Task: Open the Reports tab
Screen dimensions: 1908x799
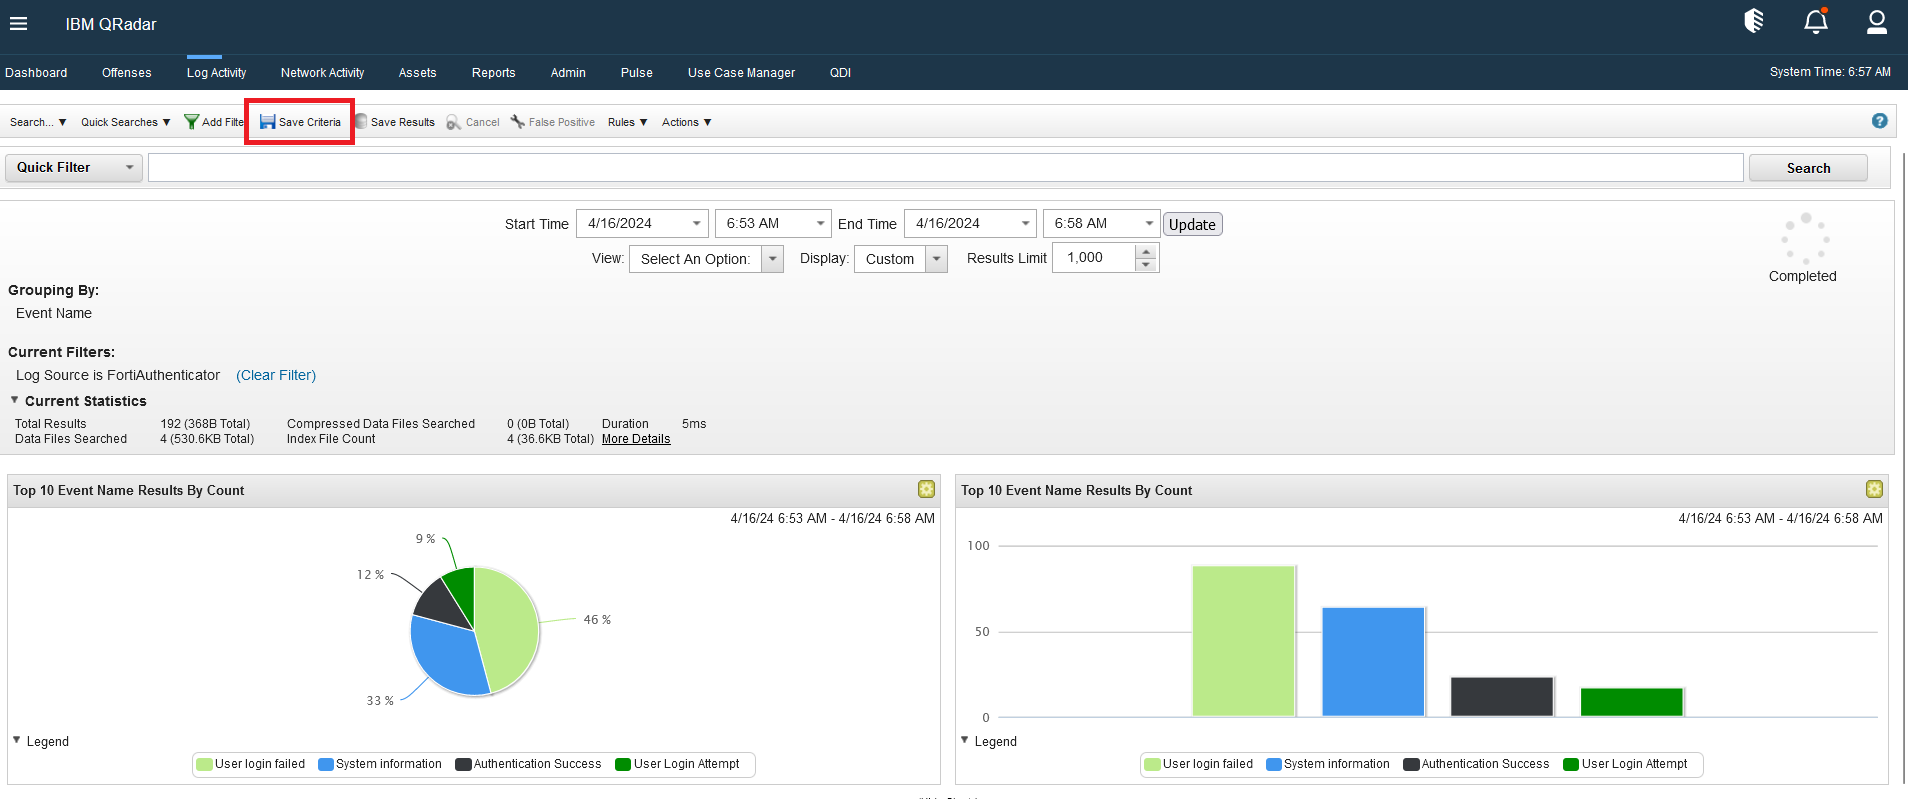Action: (494, 73)
